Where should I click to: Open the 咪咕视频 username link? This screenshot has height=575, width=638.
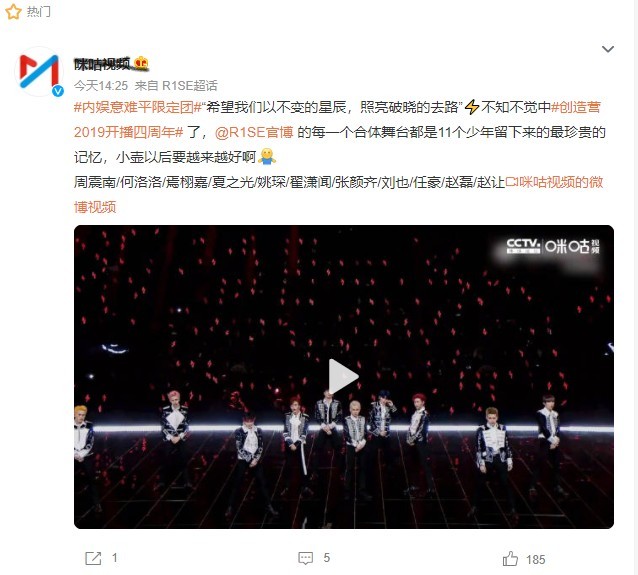(102, 64)
